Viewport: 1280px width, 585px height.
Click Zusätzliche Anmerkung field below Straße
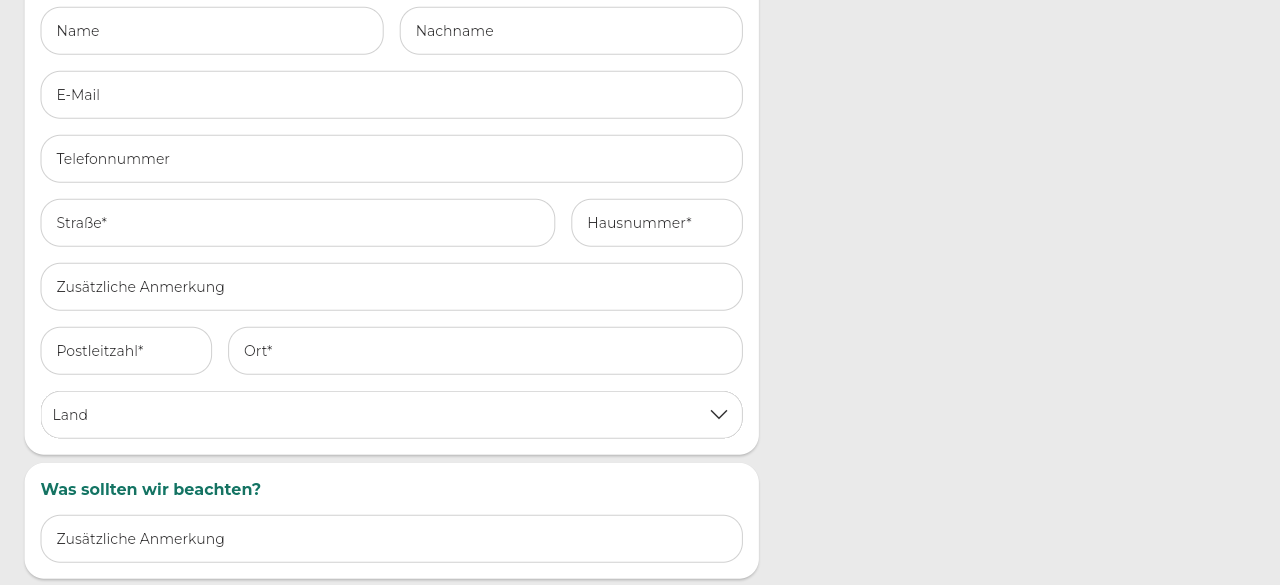pos(391,287)
